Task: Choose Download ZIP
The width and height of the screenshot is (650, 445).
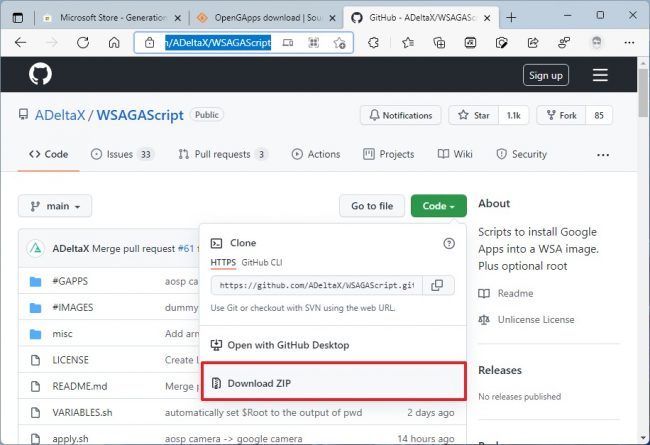Action: [x=334, y=382]
